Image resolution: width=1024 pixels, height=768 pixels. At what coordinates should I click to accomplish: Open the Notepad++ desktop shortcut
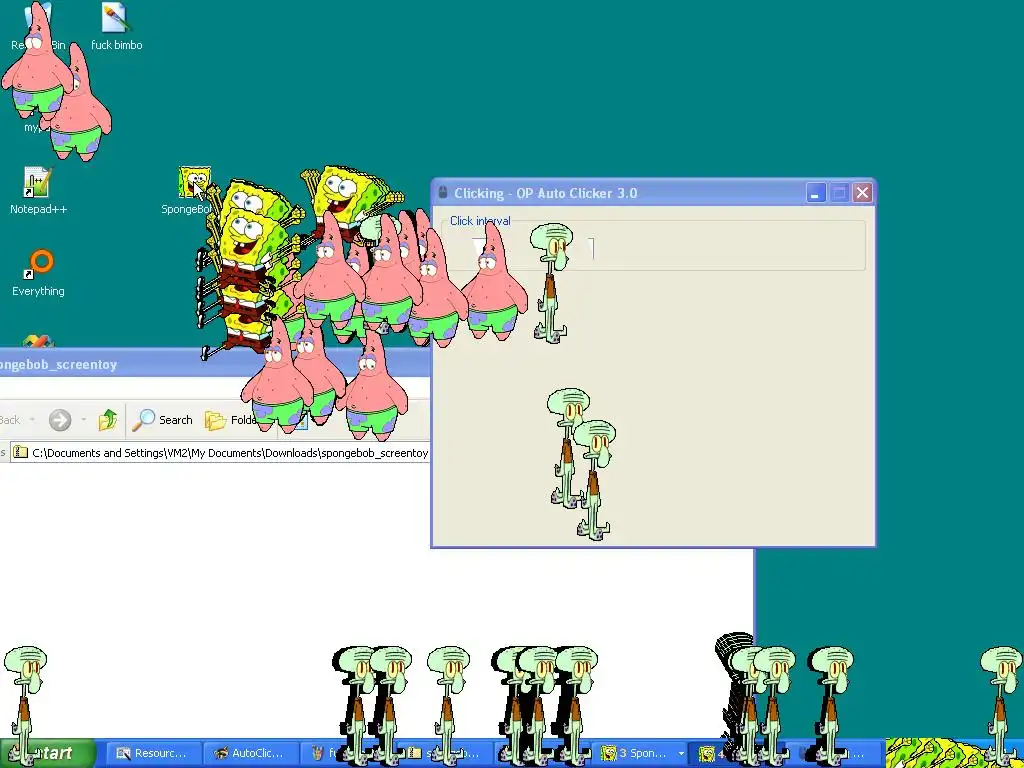[37, 190]
